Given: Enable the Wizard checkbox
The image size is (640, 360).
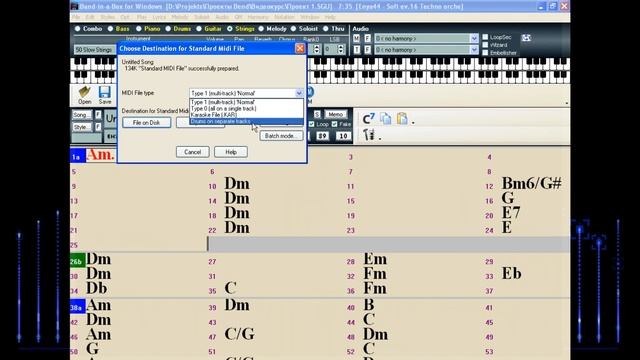Looking at the screenshot, I should [x=485, y=45].
